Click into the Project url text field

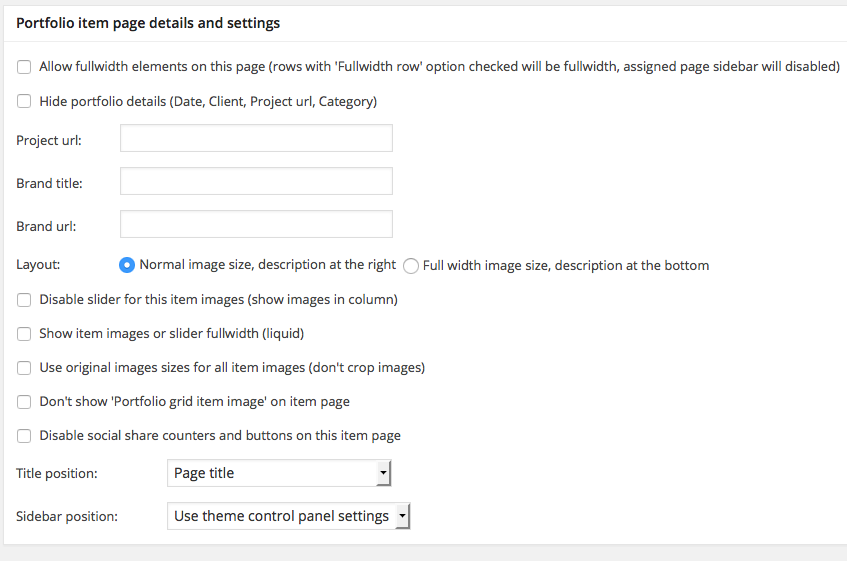[256, 139]
